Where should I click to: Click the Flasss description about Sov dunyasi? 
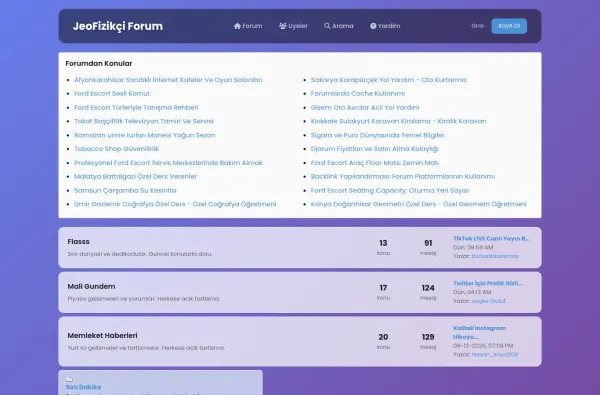click(x=140, y=254)
